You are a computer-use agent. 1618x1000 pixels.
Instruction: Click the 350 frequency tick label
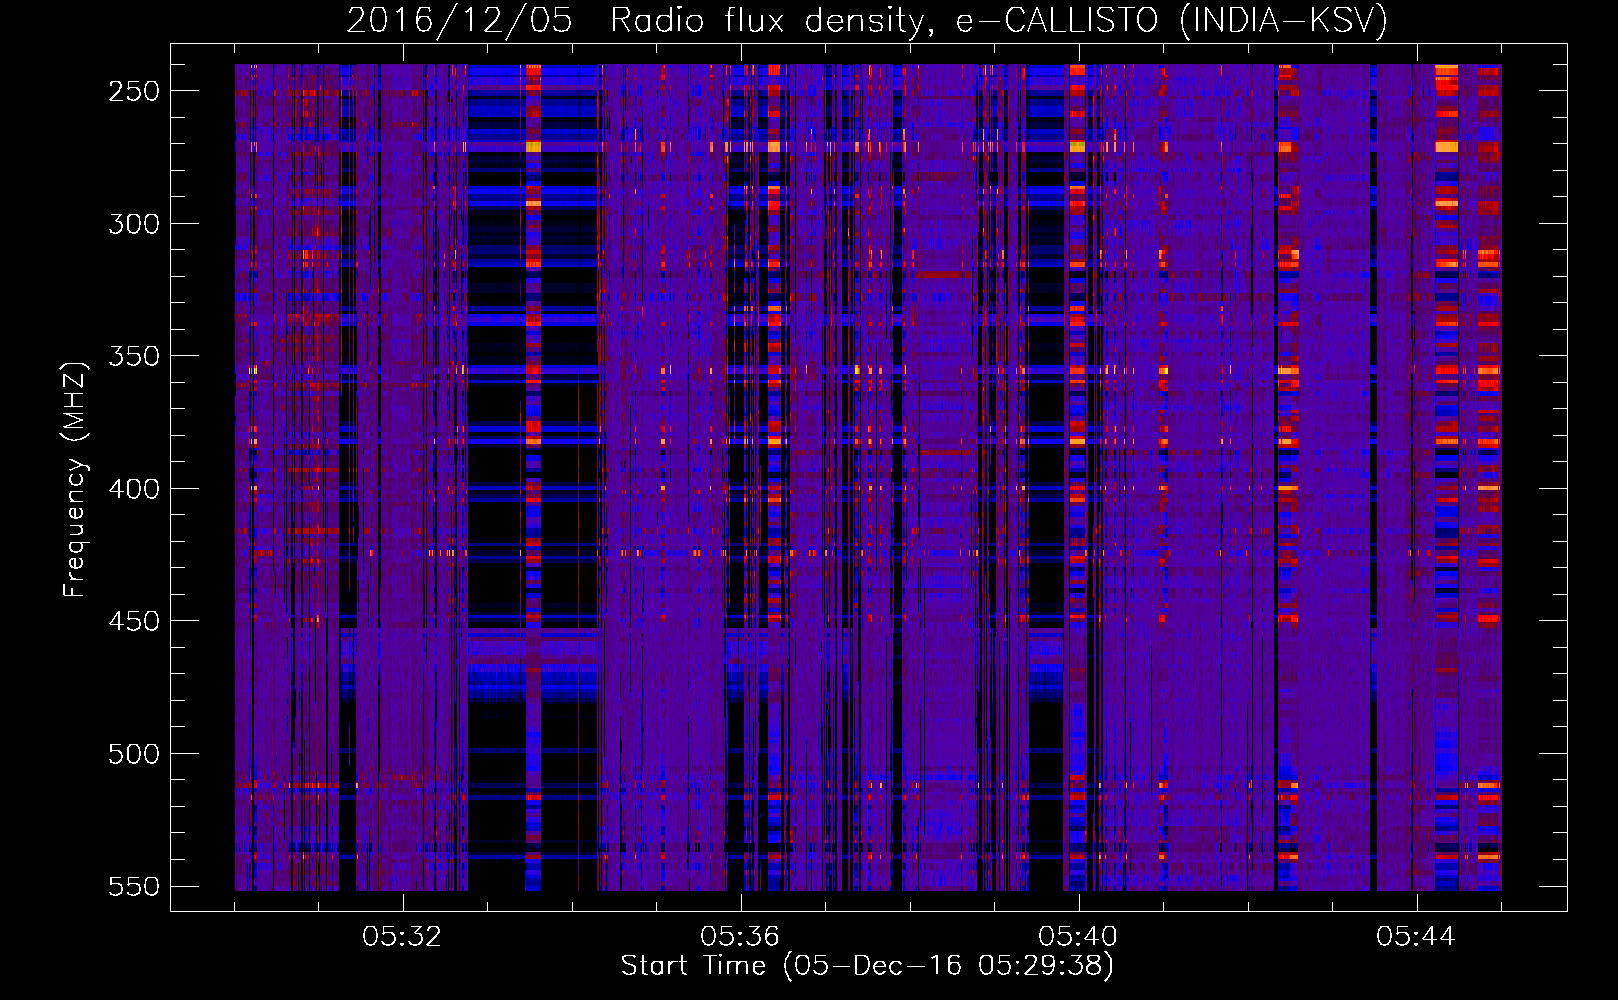tap(134, 356)
